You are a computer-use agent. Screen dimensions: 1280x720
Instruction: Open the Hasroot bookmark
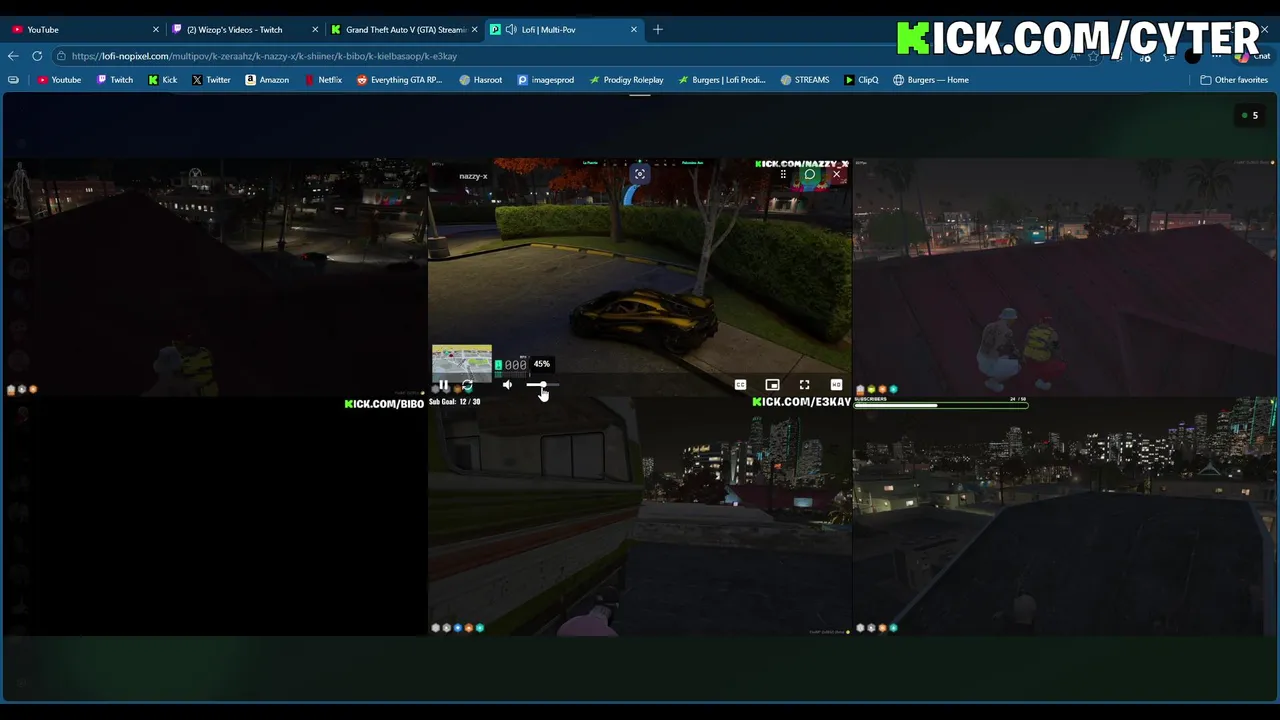click(481, 80)
